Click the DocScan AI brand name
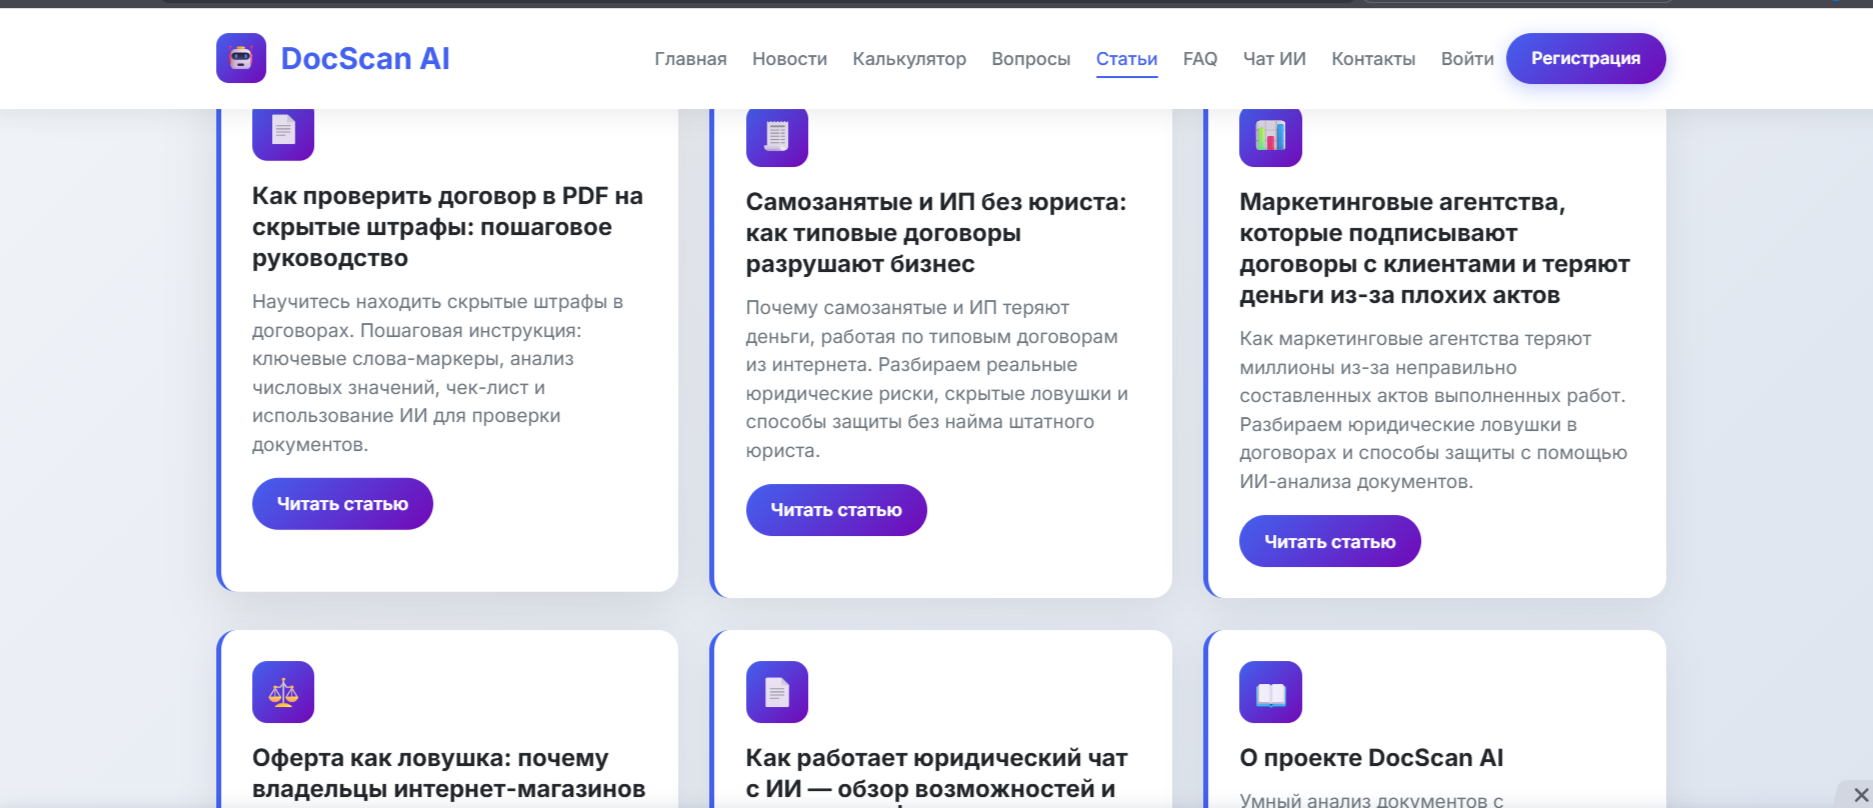Screen dimensions: 1873x808 [365, 58]
